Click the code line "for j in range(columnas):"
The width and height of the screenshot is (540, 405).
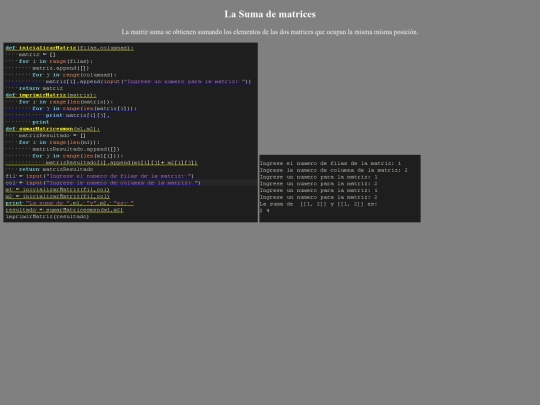pos(74,75)
